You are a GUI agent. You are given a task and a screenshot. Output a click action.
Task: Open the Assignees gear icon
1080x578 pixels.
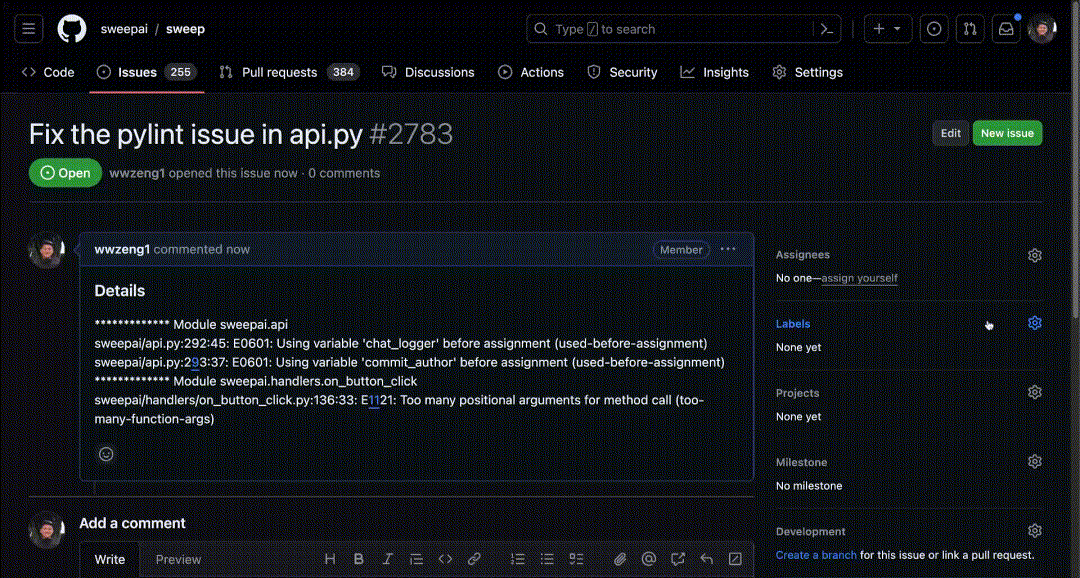[x=1035, y=255]
